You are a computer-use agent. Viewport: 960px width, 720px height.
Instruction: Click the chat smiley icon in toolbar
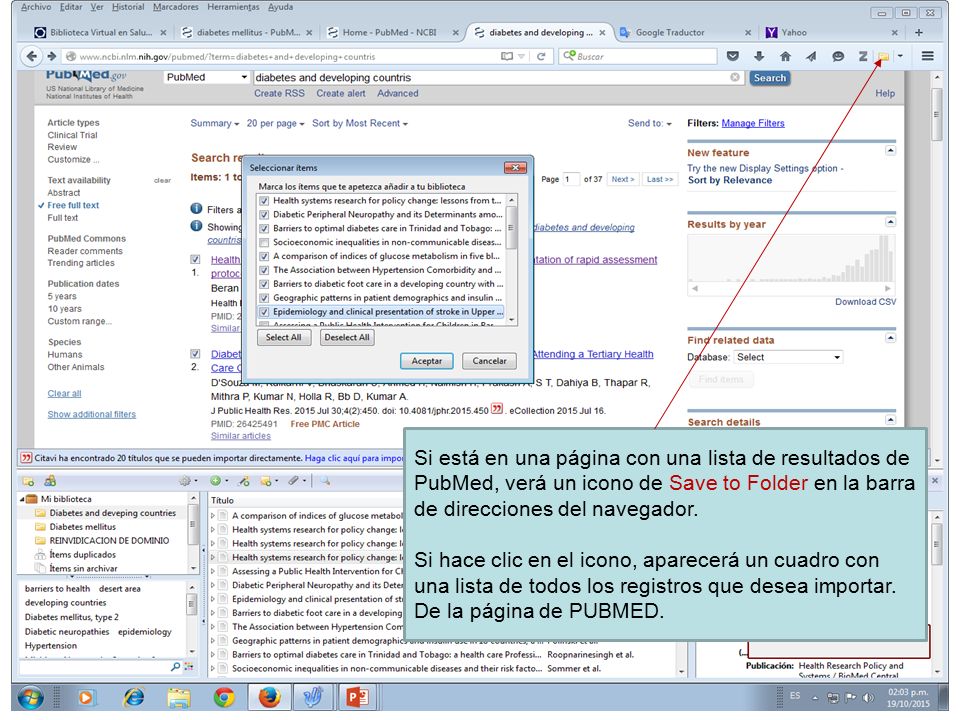click(838, 56)
